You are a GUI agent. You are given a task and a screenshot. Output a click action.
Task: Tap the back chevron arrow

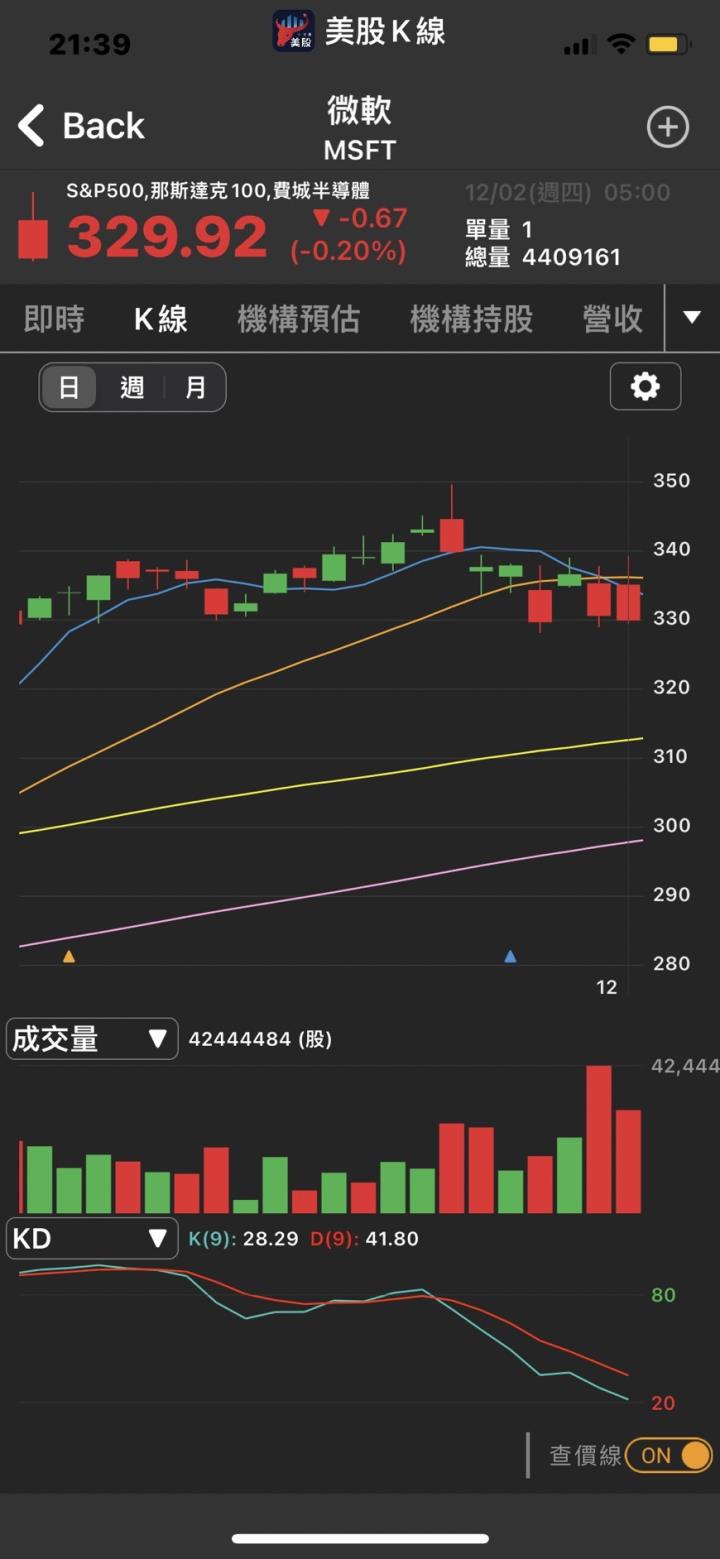pyautogui.click(x=32, y=126)
